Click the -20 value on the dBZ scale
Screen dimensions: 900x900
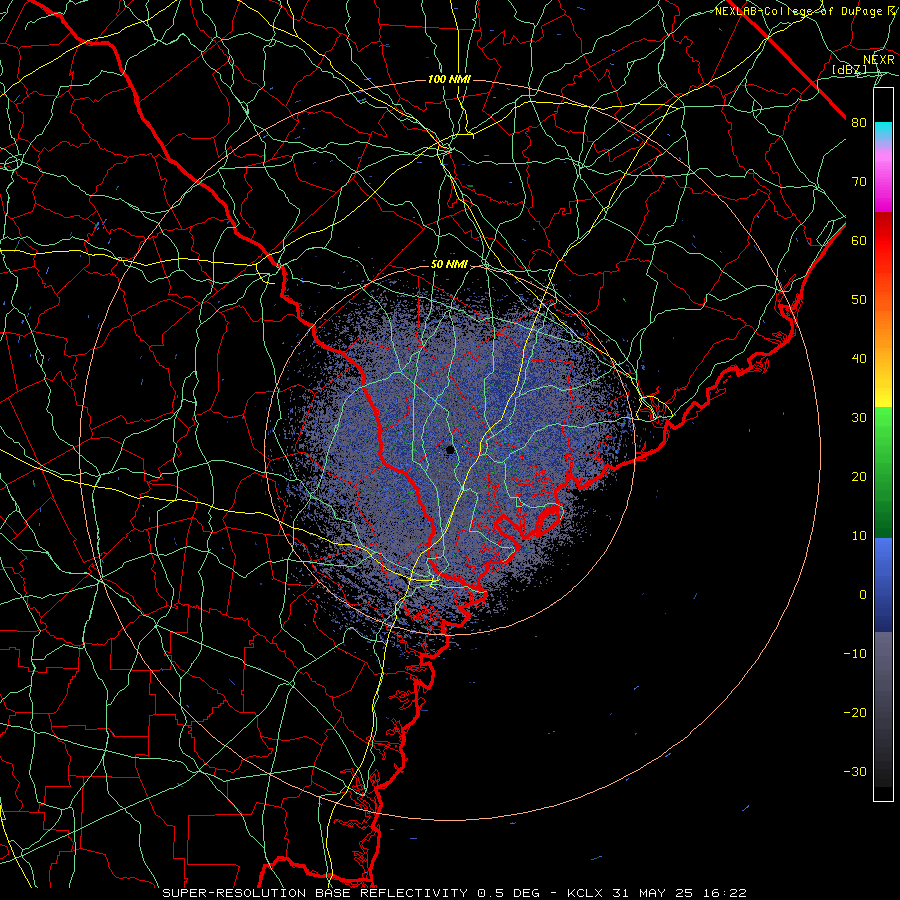[855, 713]
